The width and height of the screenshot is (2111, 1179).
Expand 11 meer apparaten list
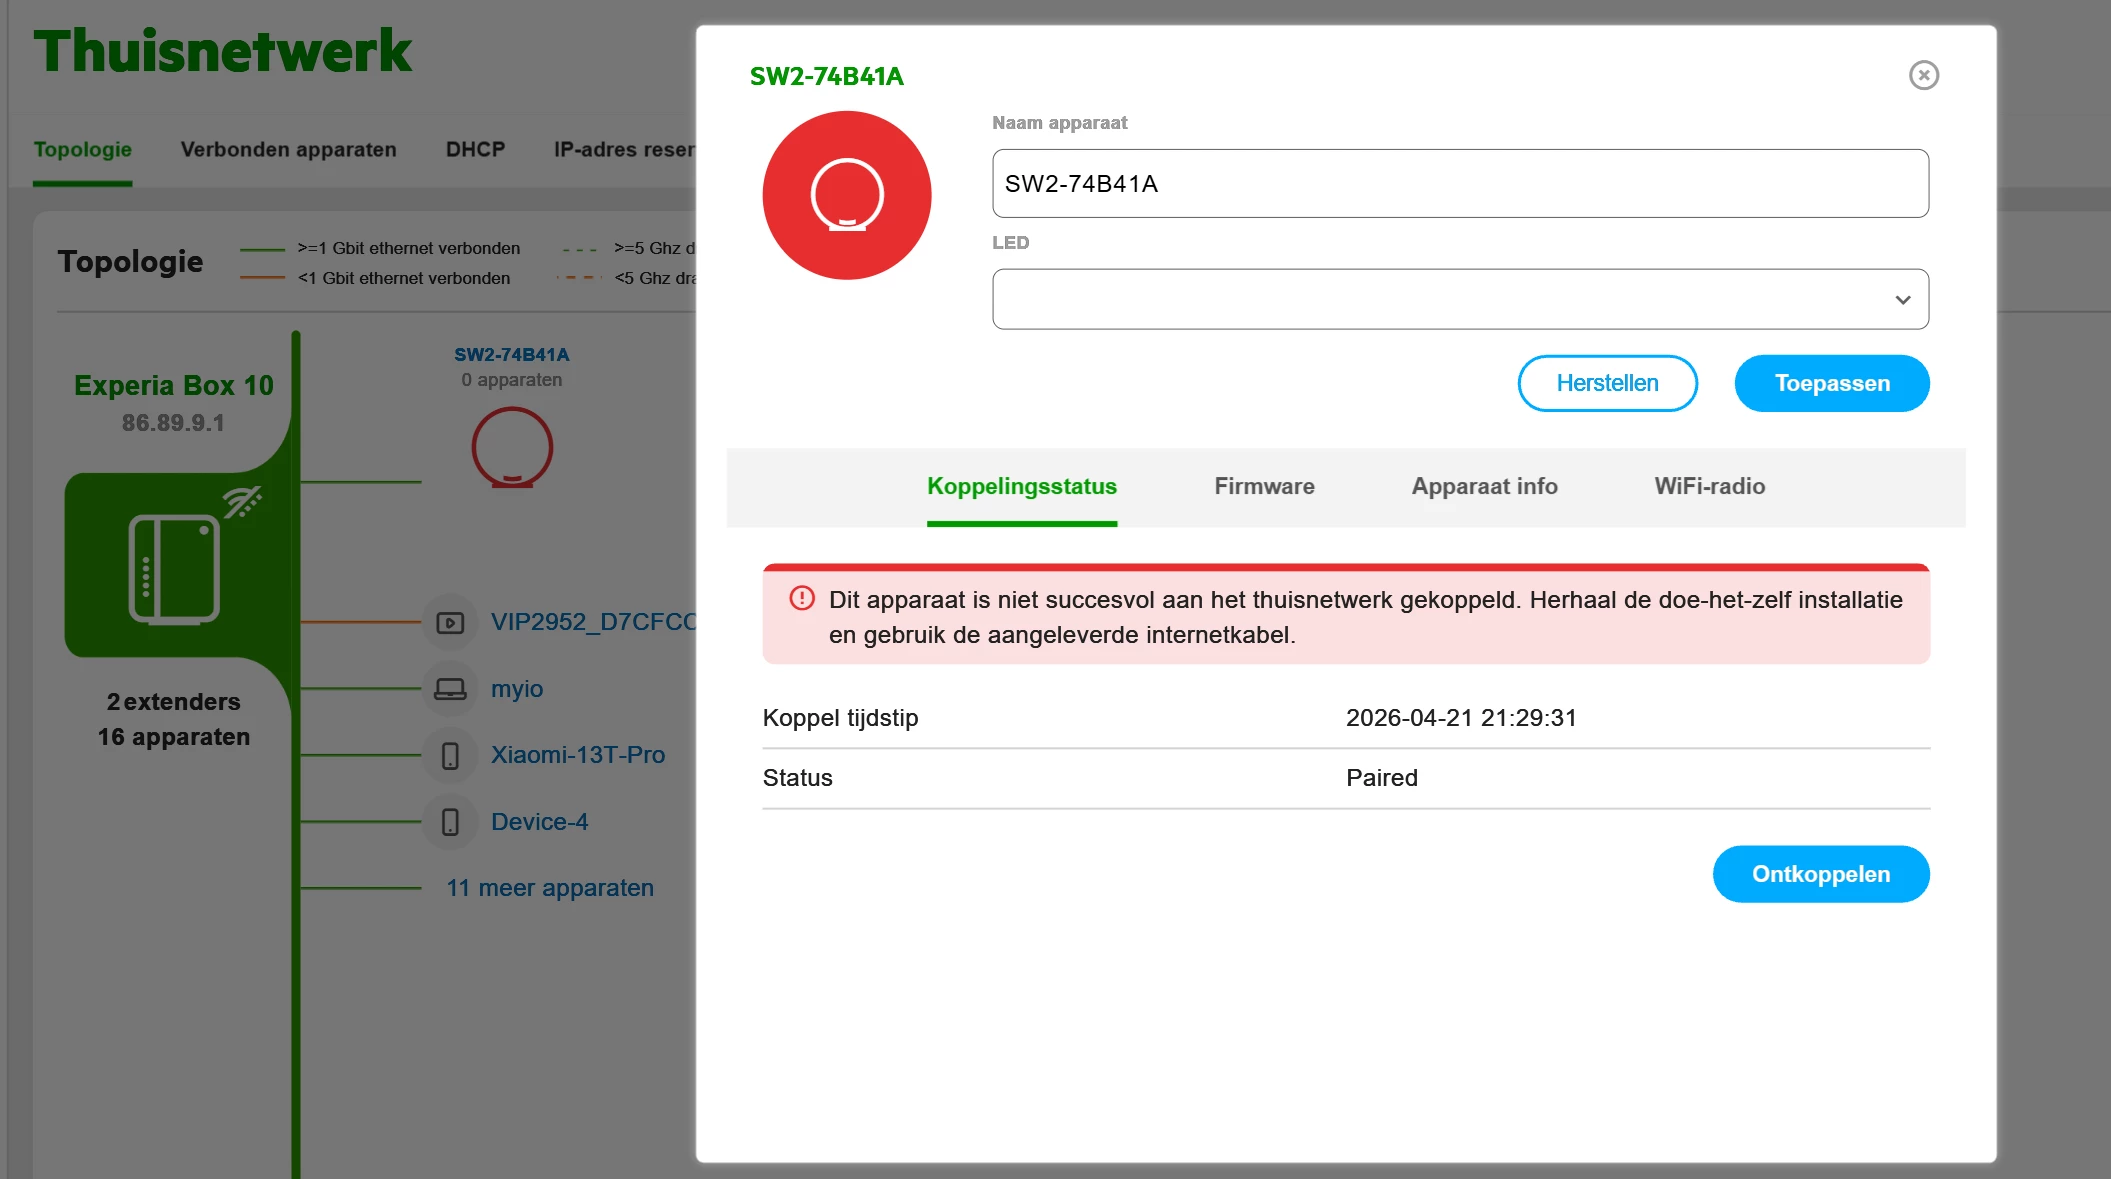coord(550,888)
